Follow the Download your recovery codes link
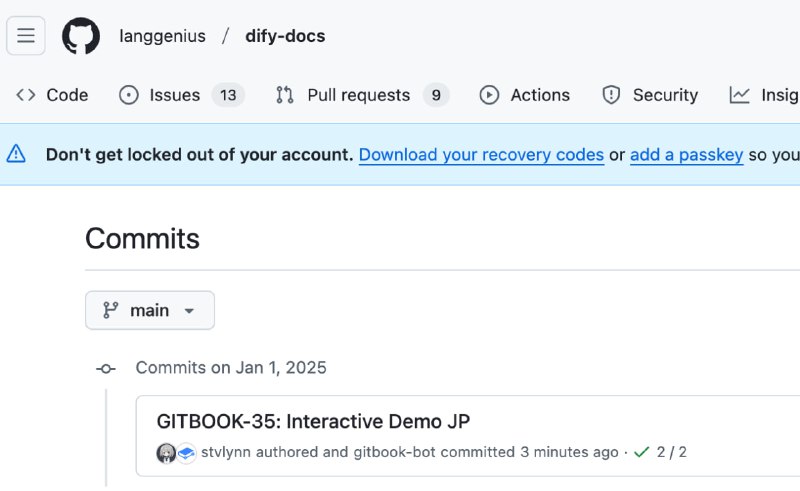 (x=481, y=155)
